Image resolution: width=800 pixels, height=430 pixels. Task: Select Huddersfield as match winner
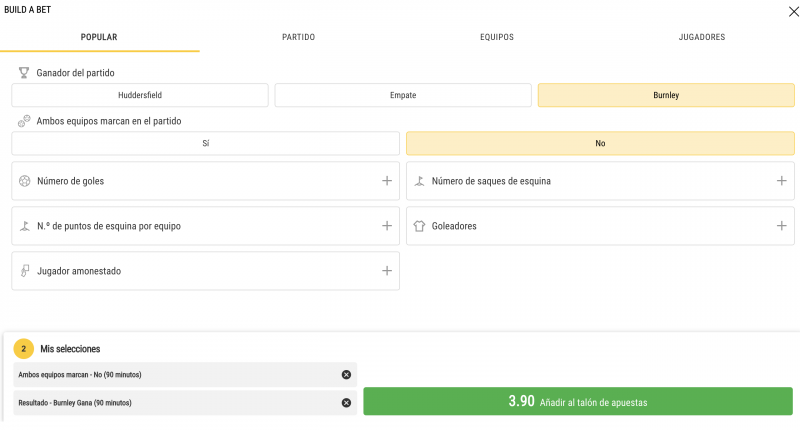140,95
